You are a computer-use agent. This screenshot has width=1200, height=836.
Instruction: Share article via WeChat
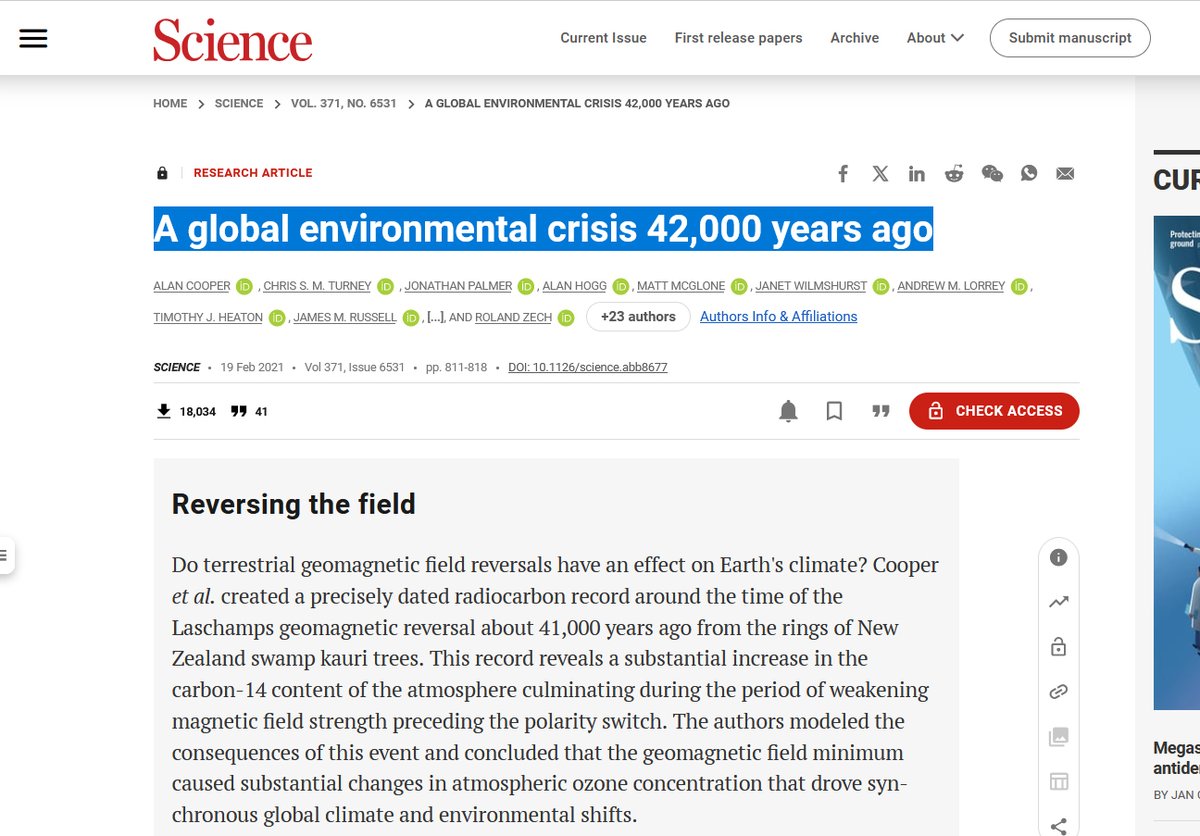coord(992,174)
